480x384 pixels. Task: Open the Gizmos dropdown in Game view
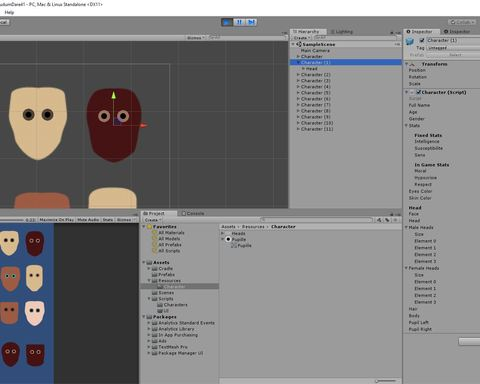[125, 220]
